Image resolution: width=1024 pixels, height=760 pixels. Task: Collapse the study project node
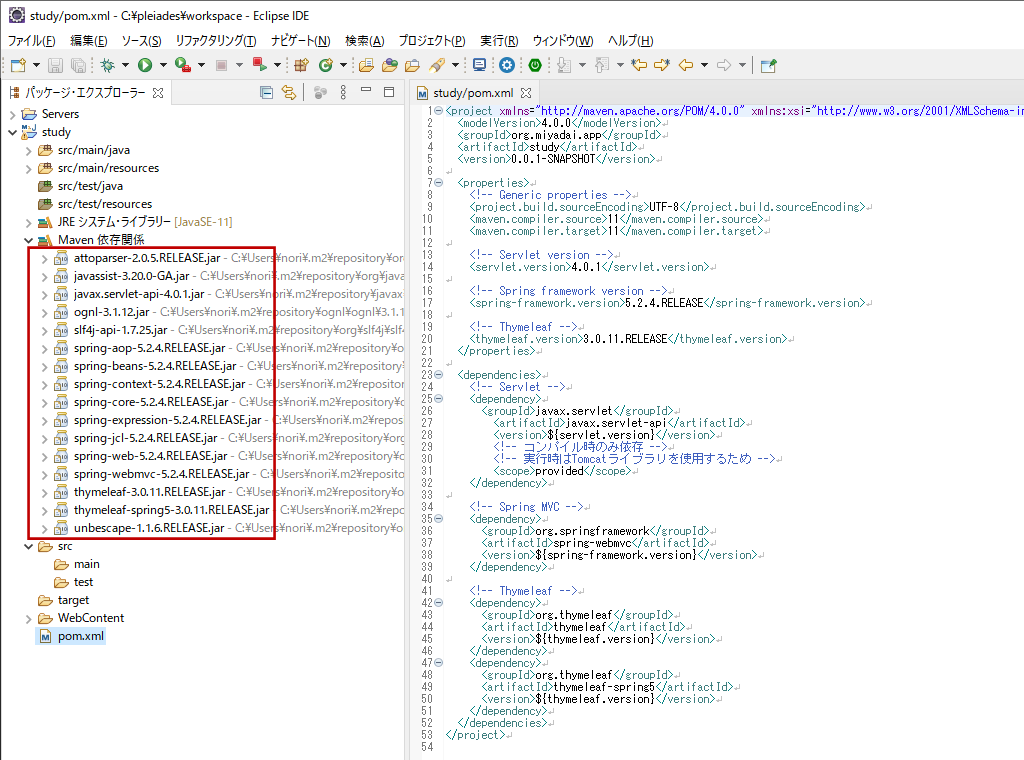[12, 133]
